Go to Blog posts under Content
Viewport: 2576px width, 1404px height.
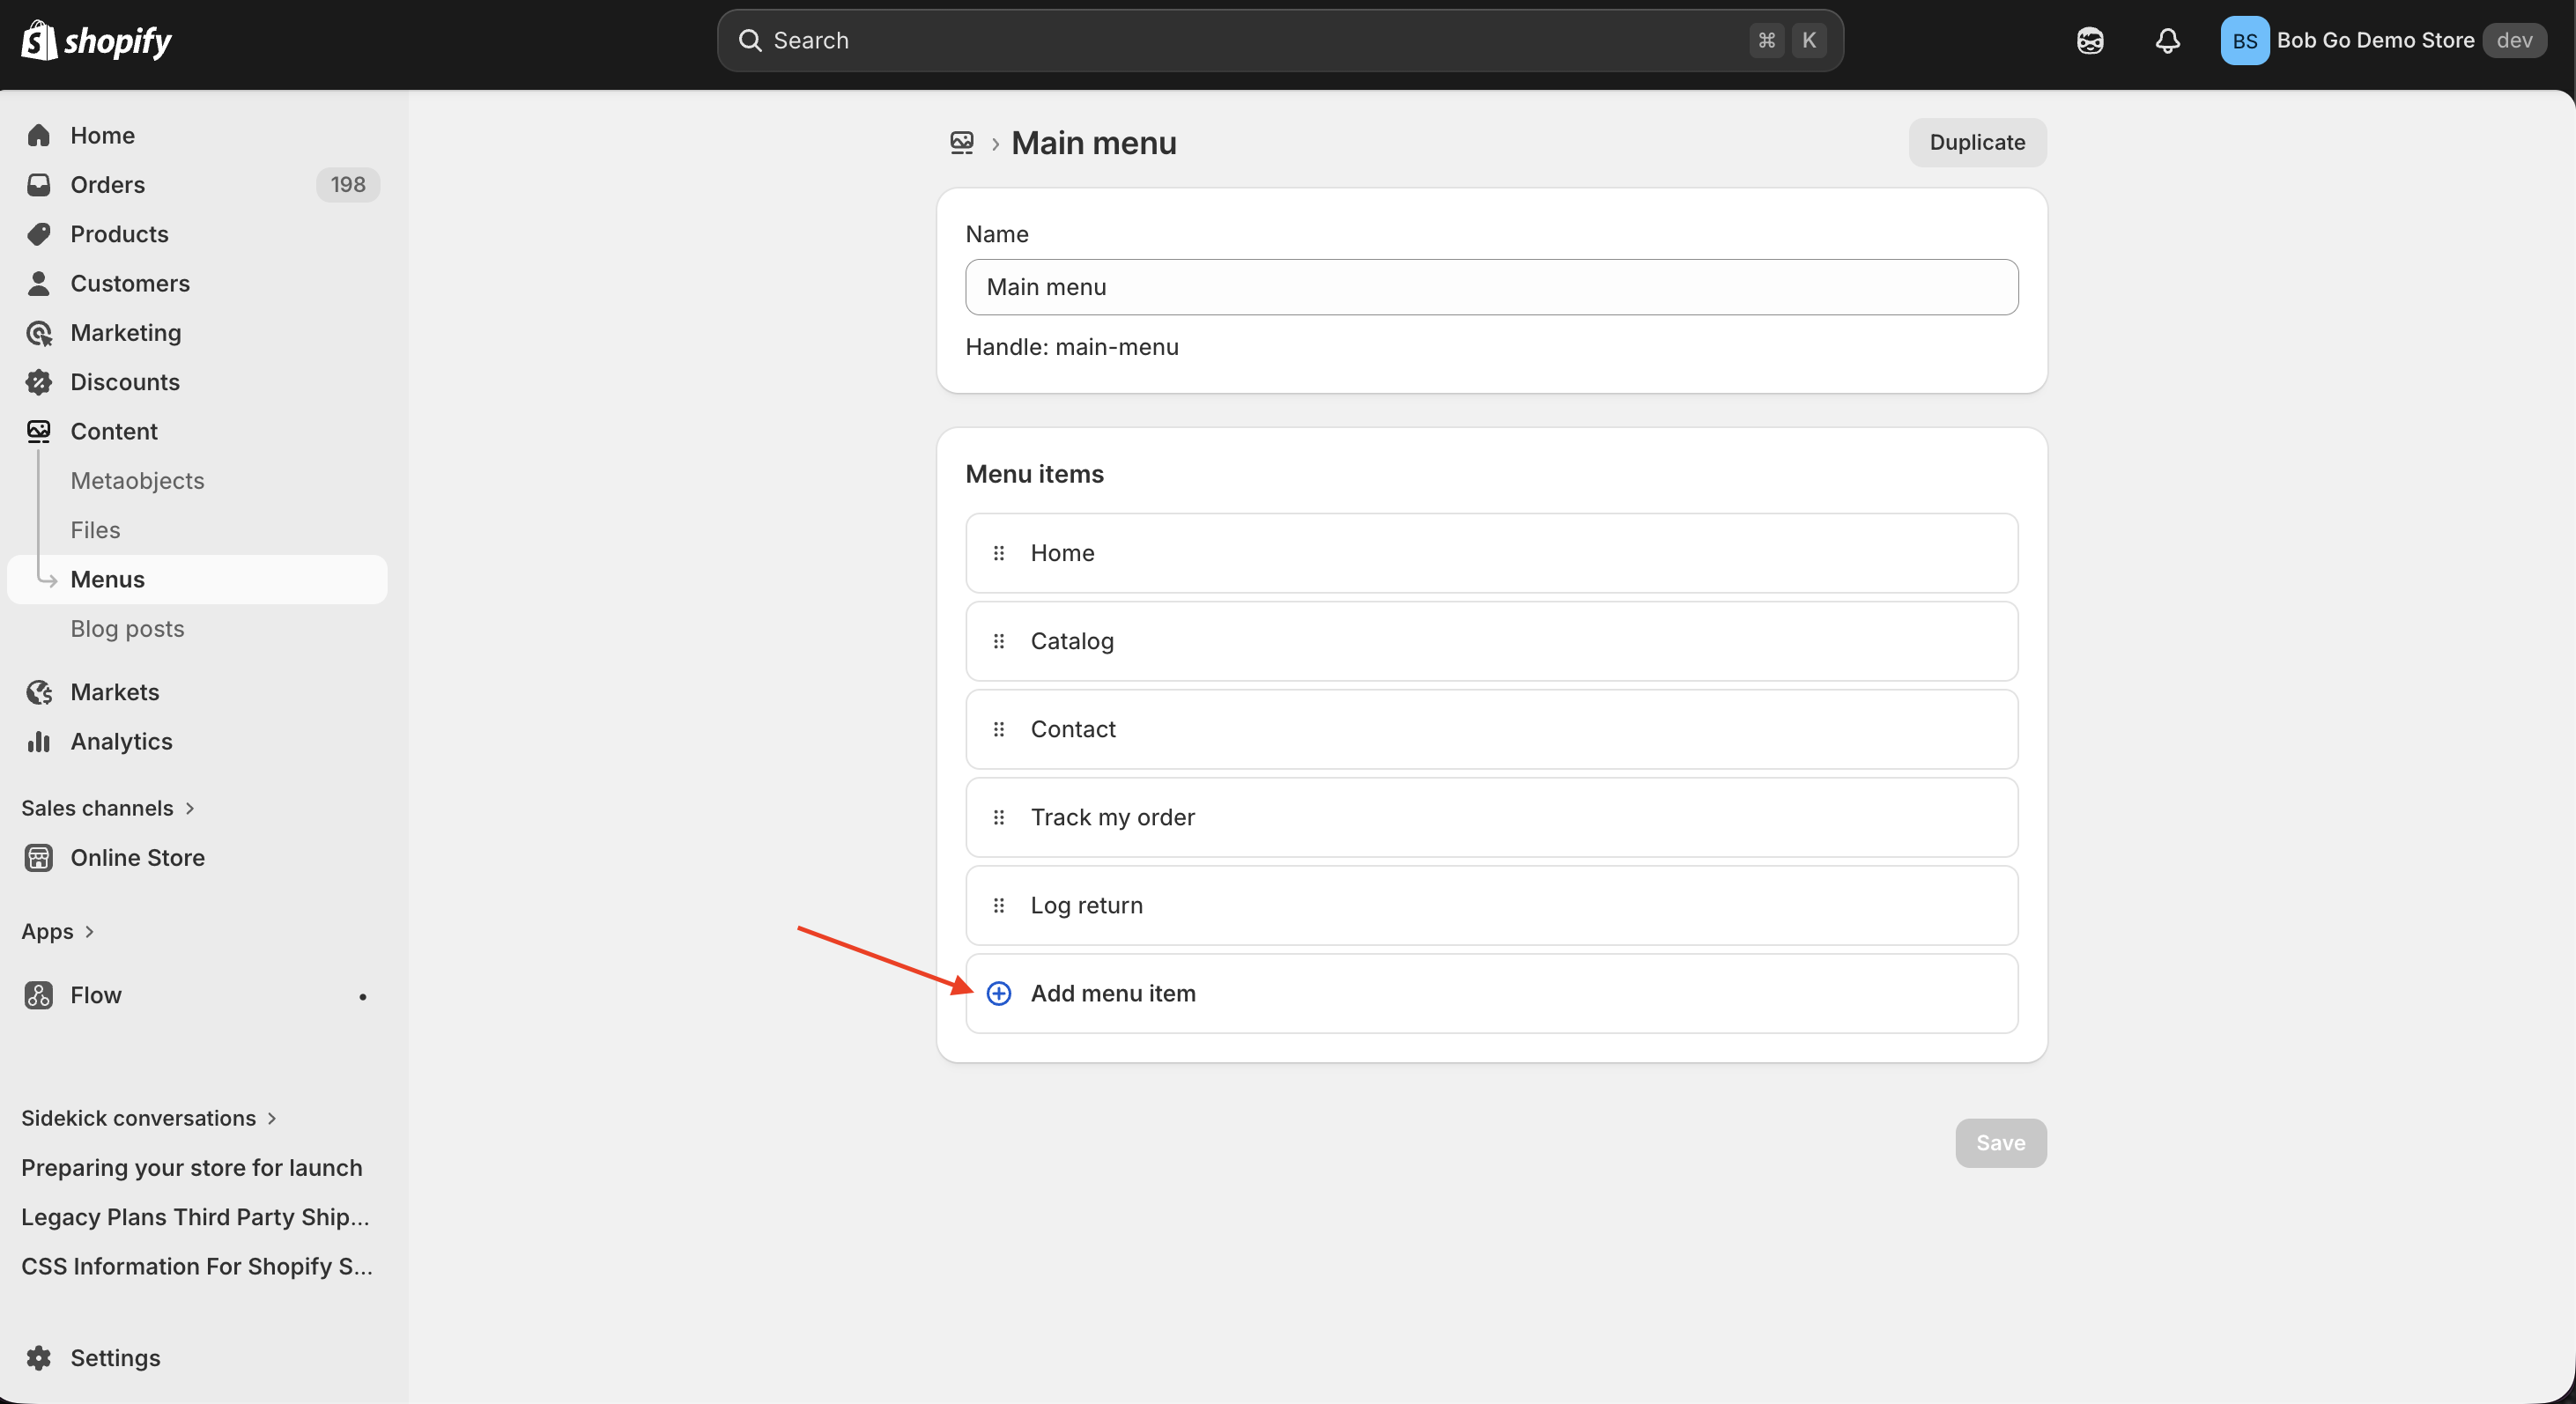127,629
